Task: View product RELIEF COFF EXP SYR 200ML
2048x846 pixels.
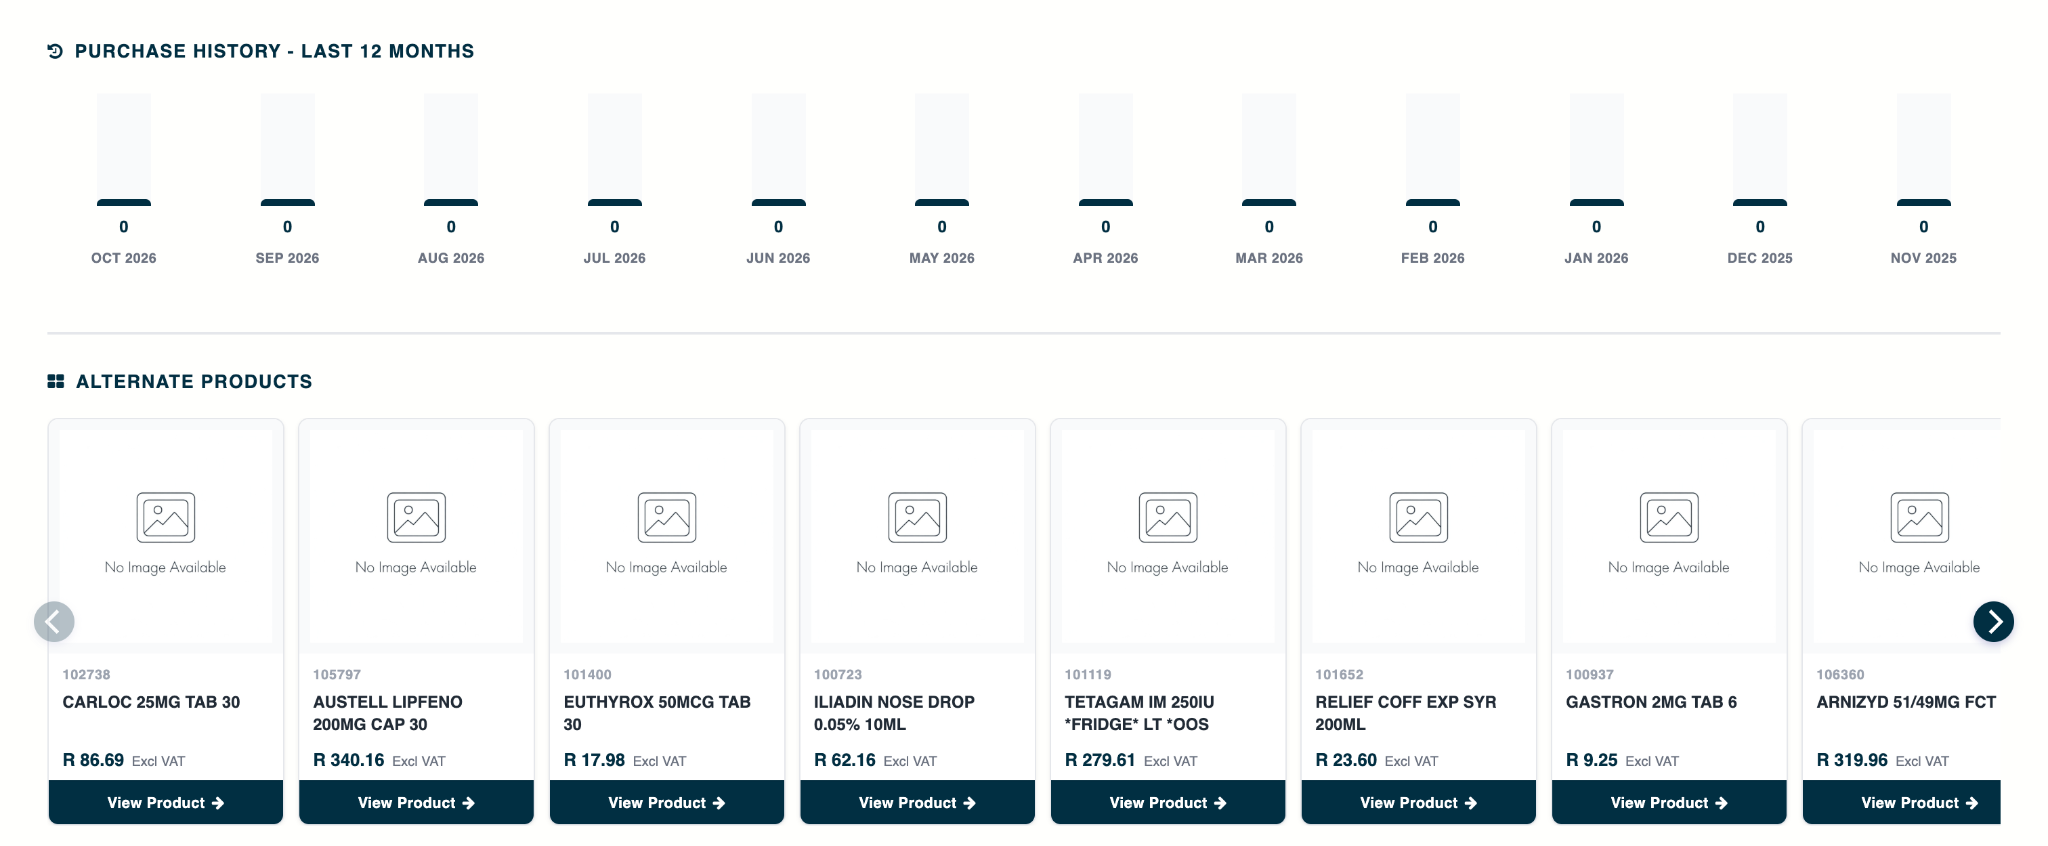Action: point(1418,803)
